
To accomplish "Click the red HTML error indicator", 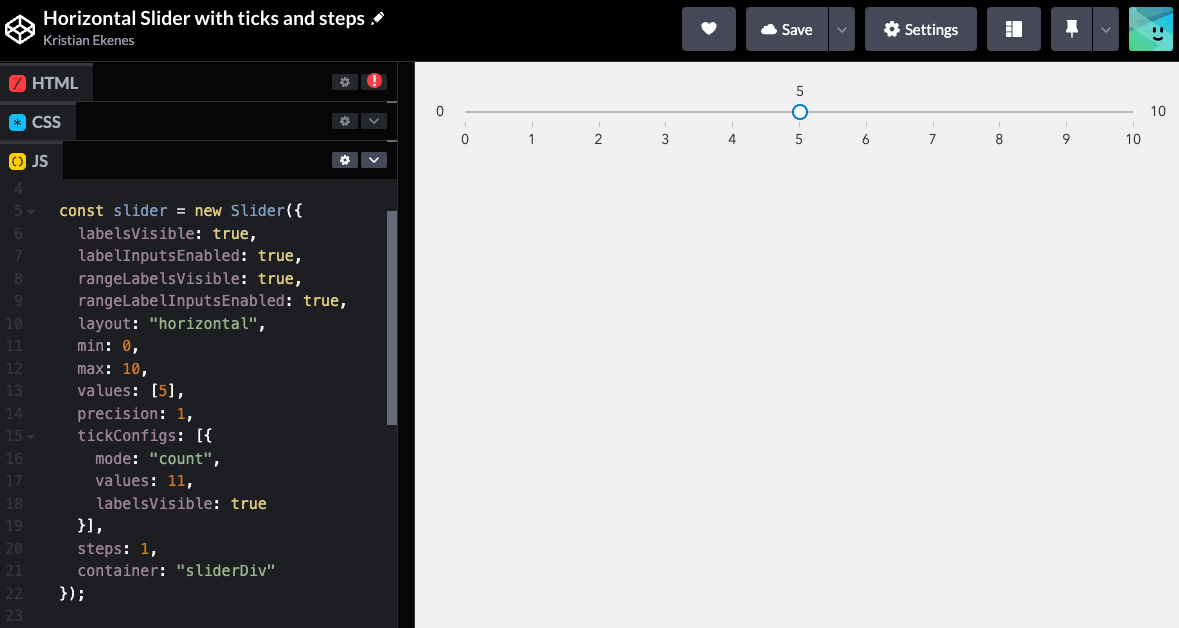I will point(373,81).
